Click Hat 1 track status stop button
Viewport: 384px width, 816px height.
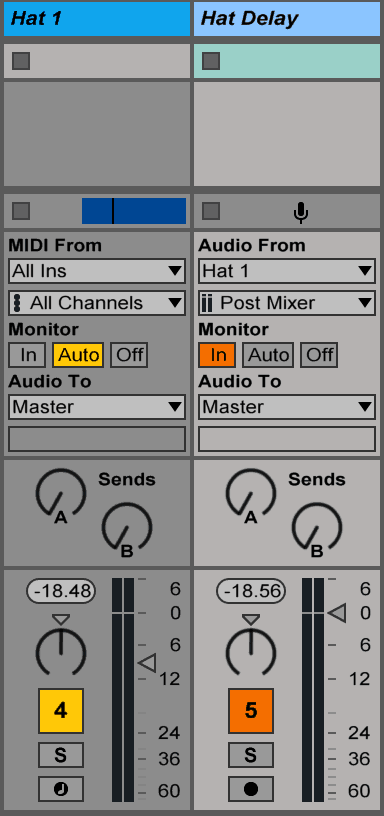pos(21,211)
